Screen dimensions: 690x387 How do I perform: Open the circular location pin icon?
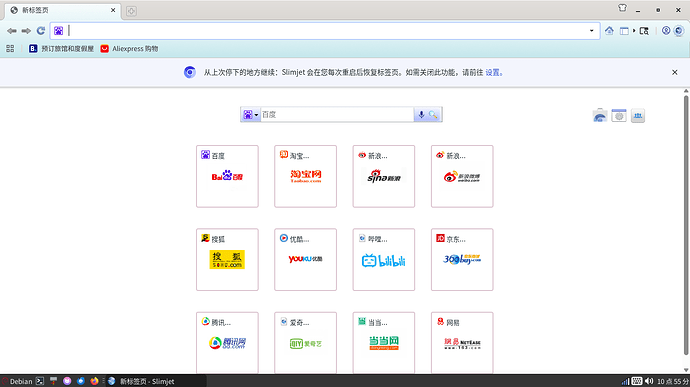[666, 30]
